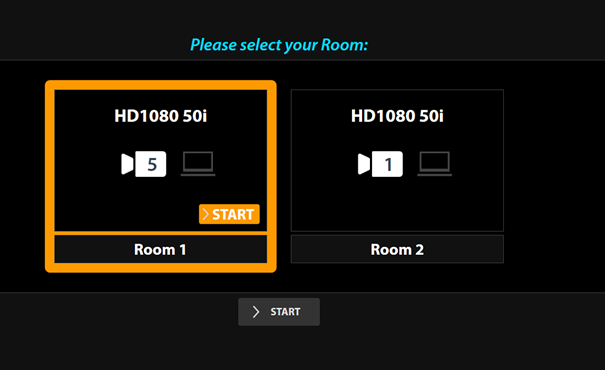Click the orange START button in Room 1

coord(229,214)
